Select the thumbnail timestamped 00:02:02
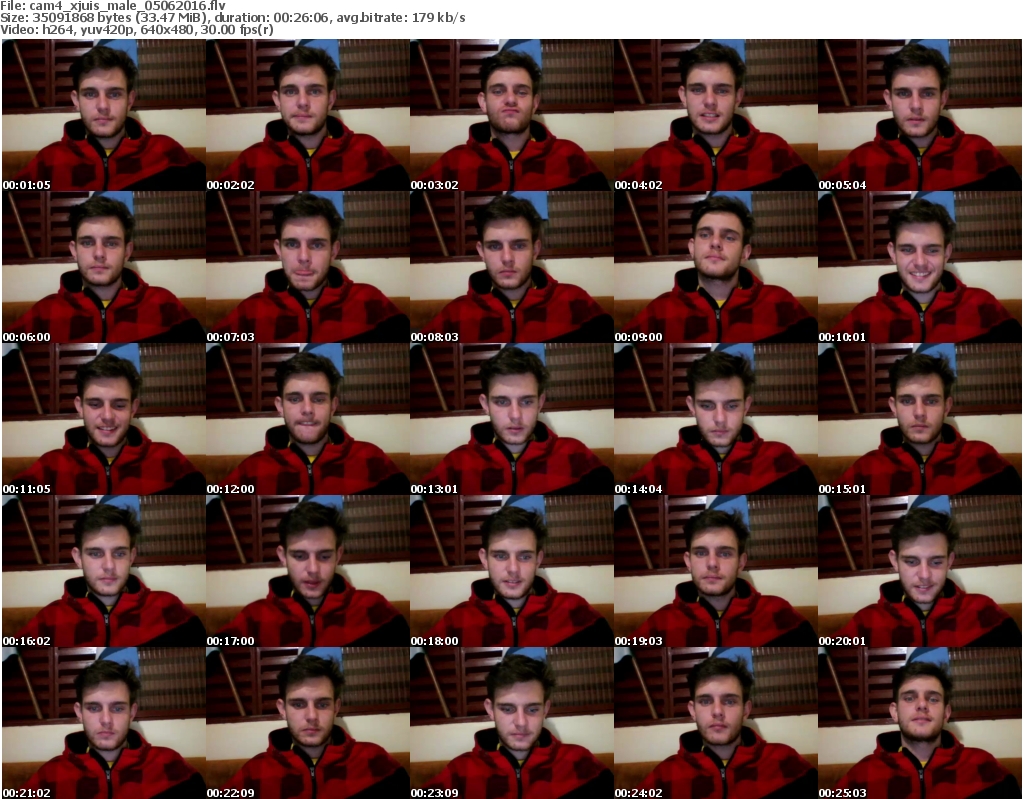1024x799 pixels. pyautogui.click(x=308, y=115)
